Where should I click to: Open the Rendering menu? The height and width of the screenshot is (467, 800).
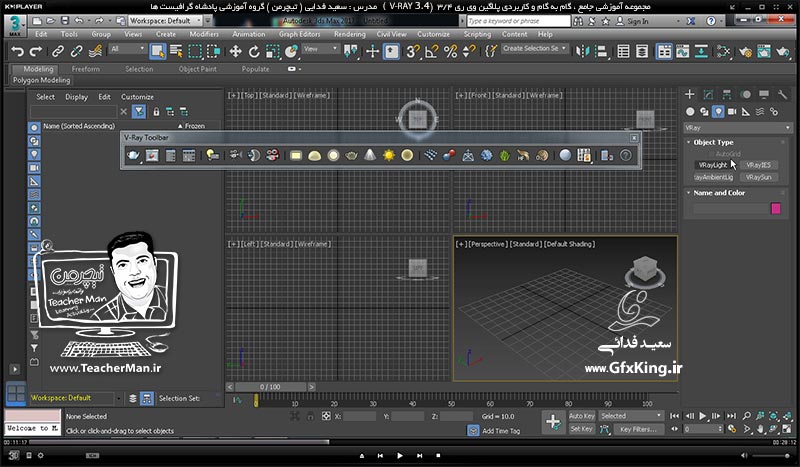(349, 34)
